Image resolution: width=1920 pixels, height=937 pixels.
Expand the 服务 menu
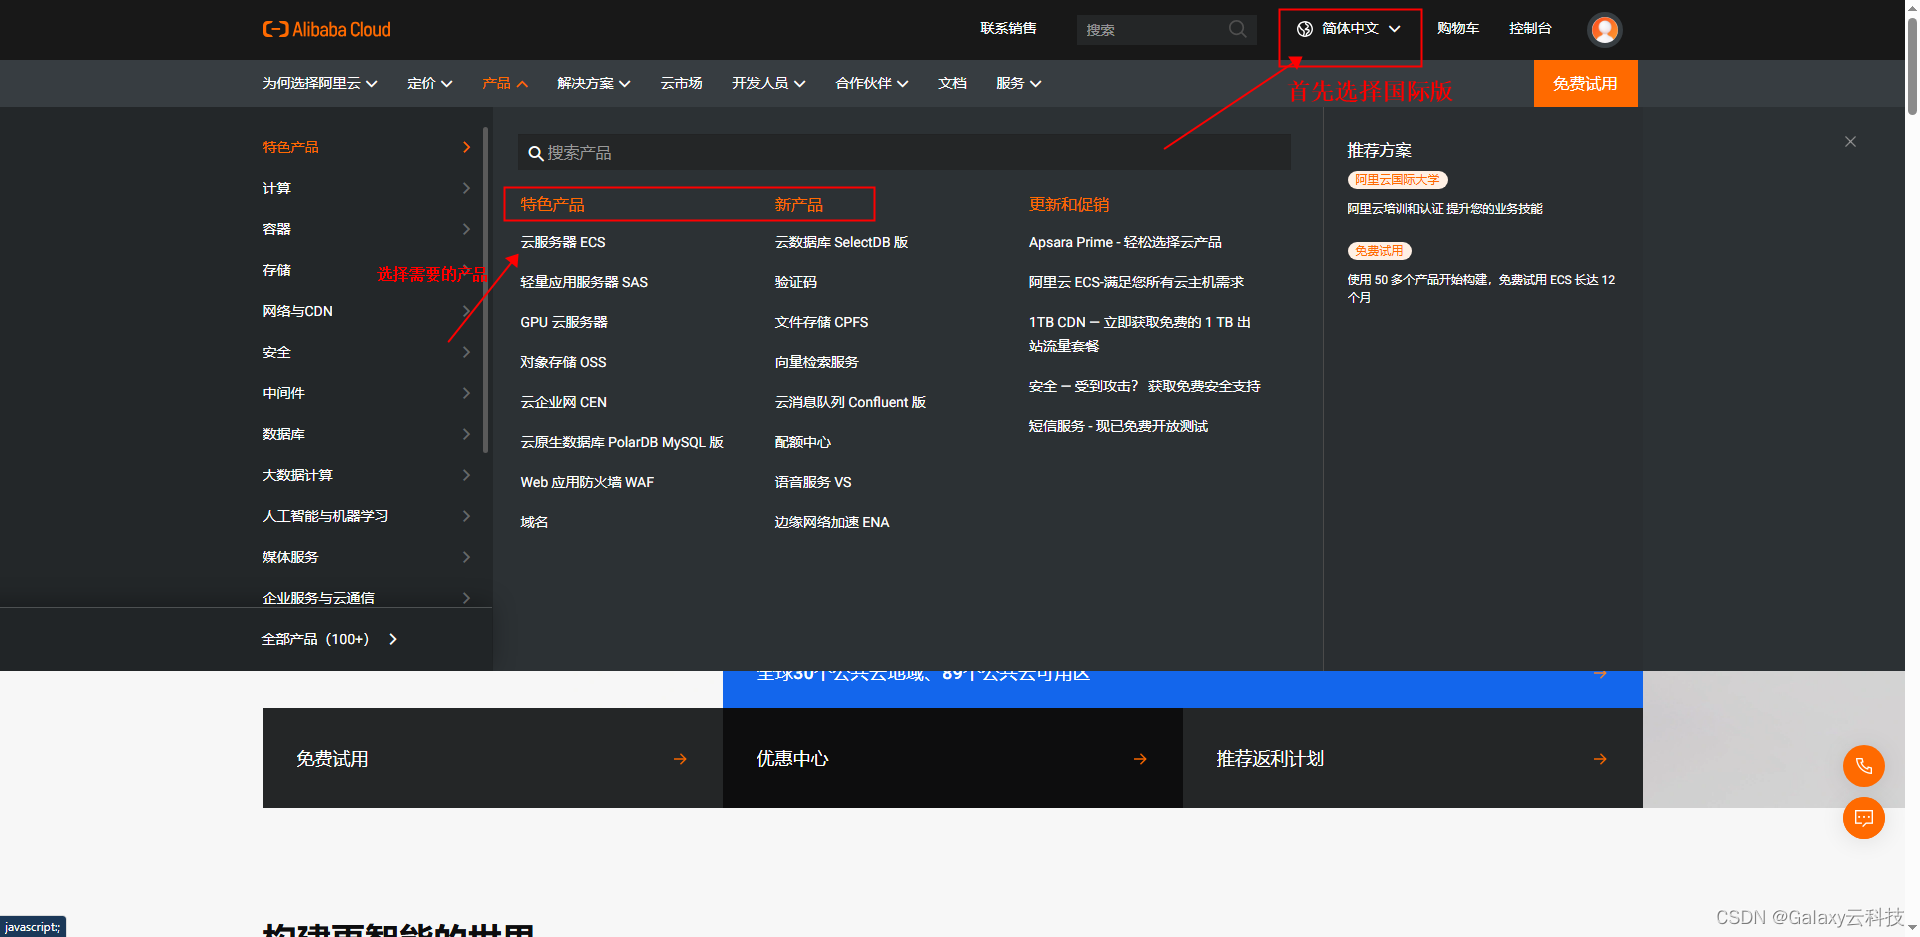[1019, 83]
